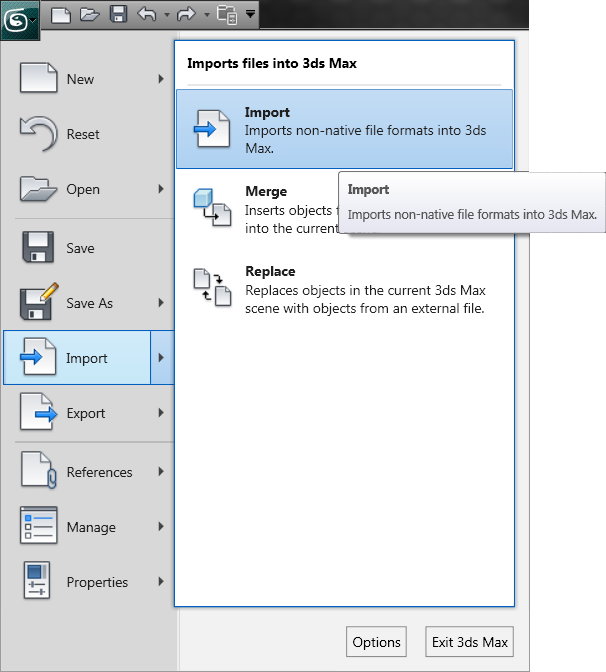This screenshot has height=672, width=606.
Task: Select the Properties menu item
Action: point(89,582)
